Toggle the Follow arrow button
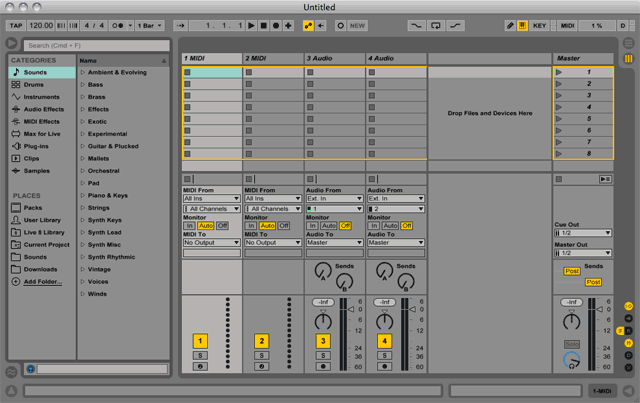 coord(180,26)
